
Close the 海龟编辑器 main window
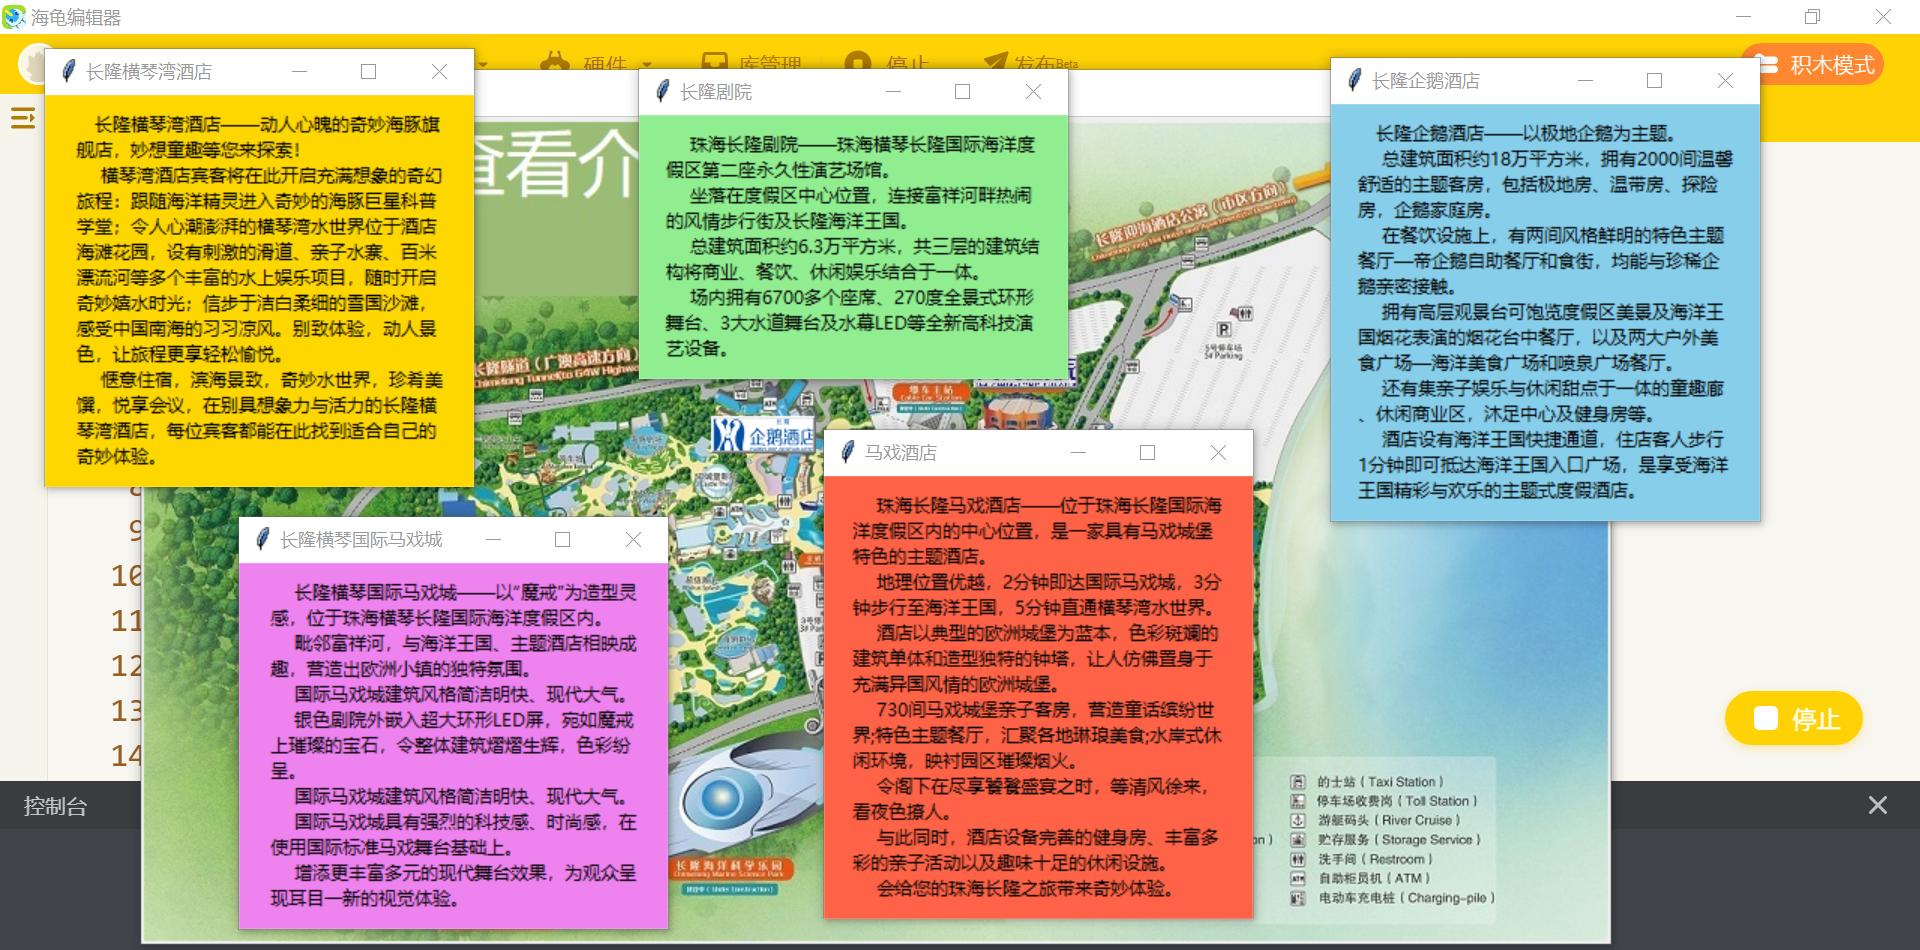[1883, 17]
